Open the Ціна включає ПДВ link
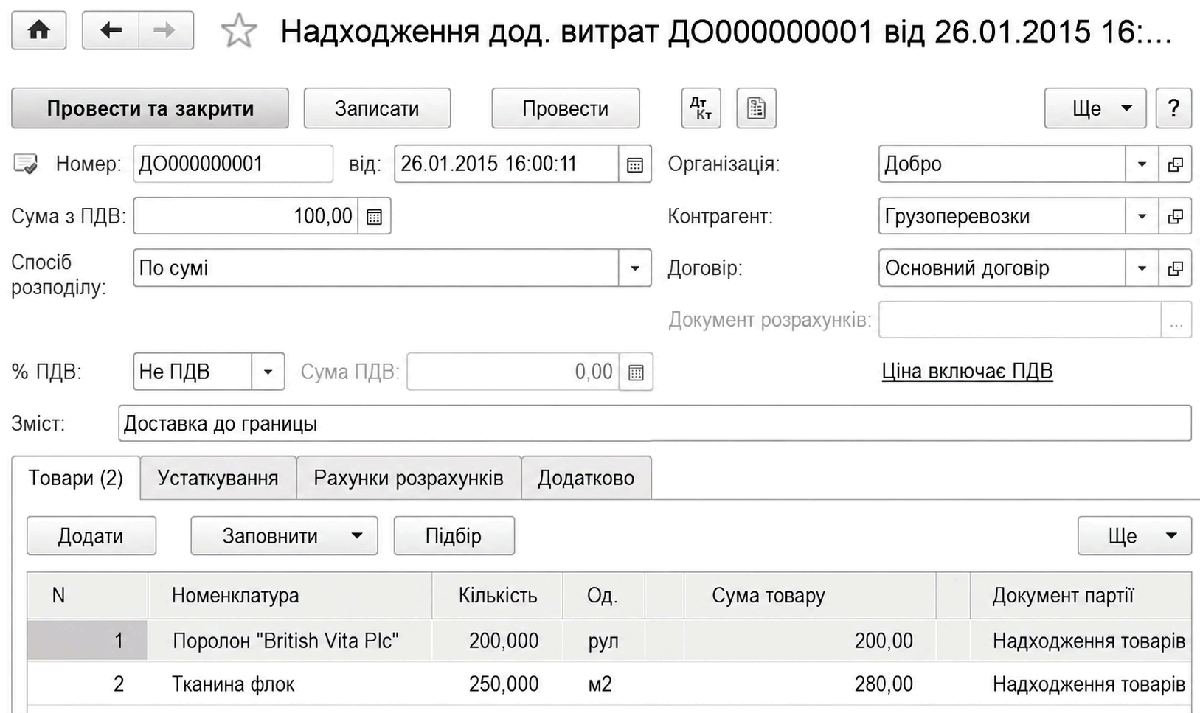The height and width of the screenshot is (713, 1200). click(967, 372)
